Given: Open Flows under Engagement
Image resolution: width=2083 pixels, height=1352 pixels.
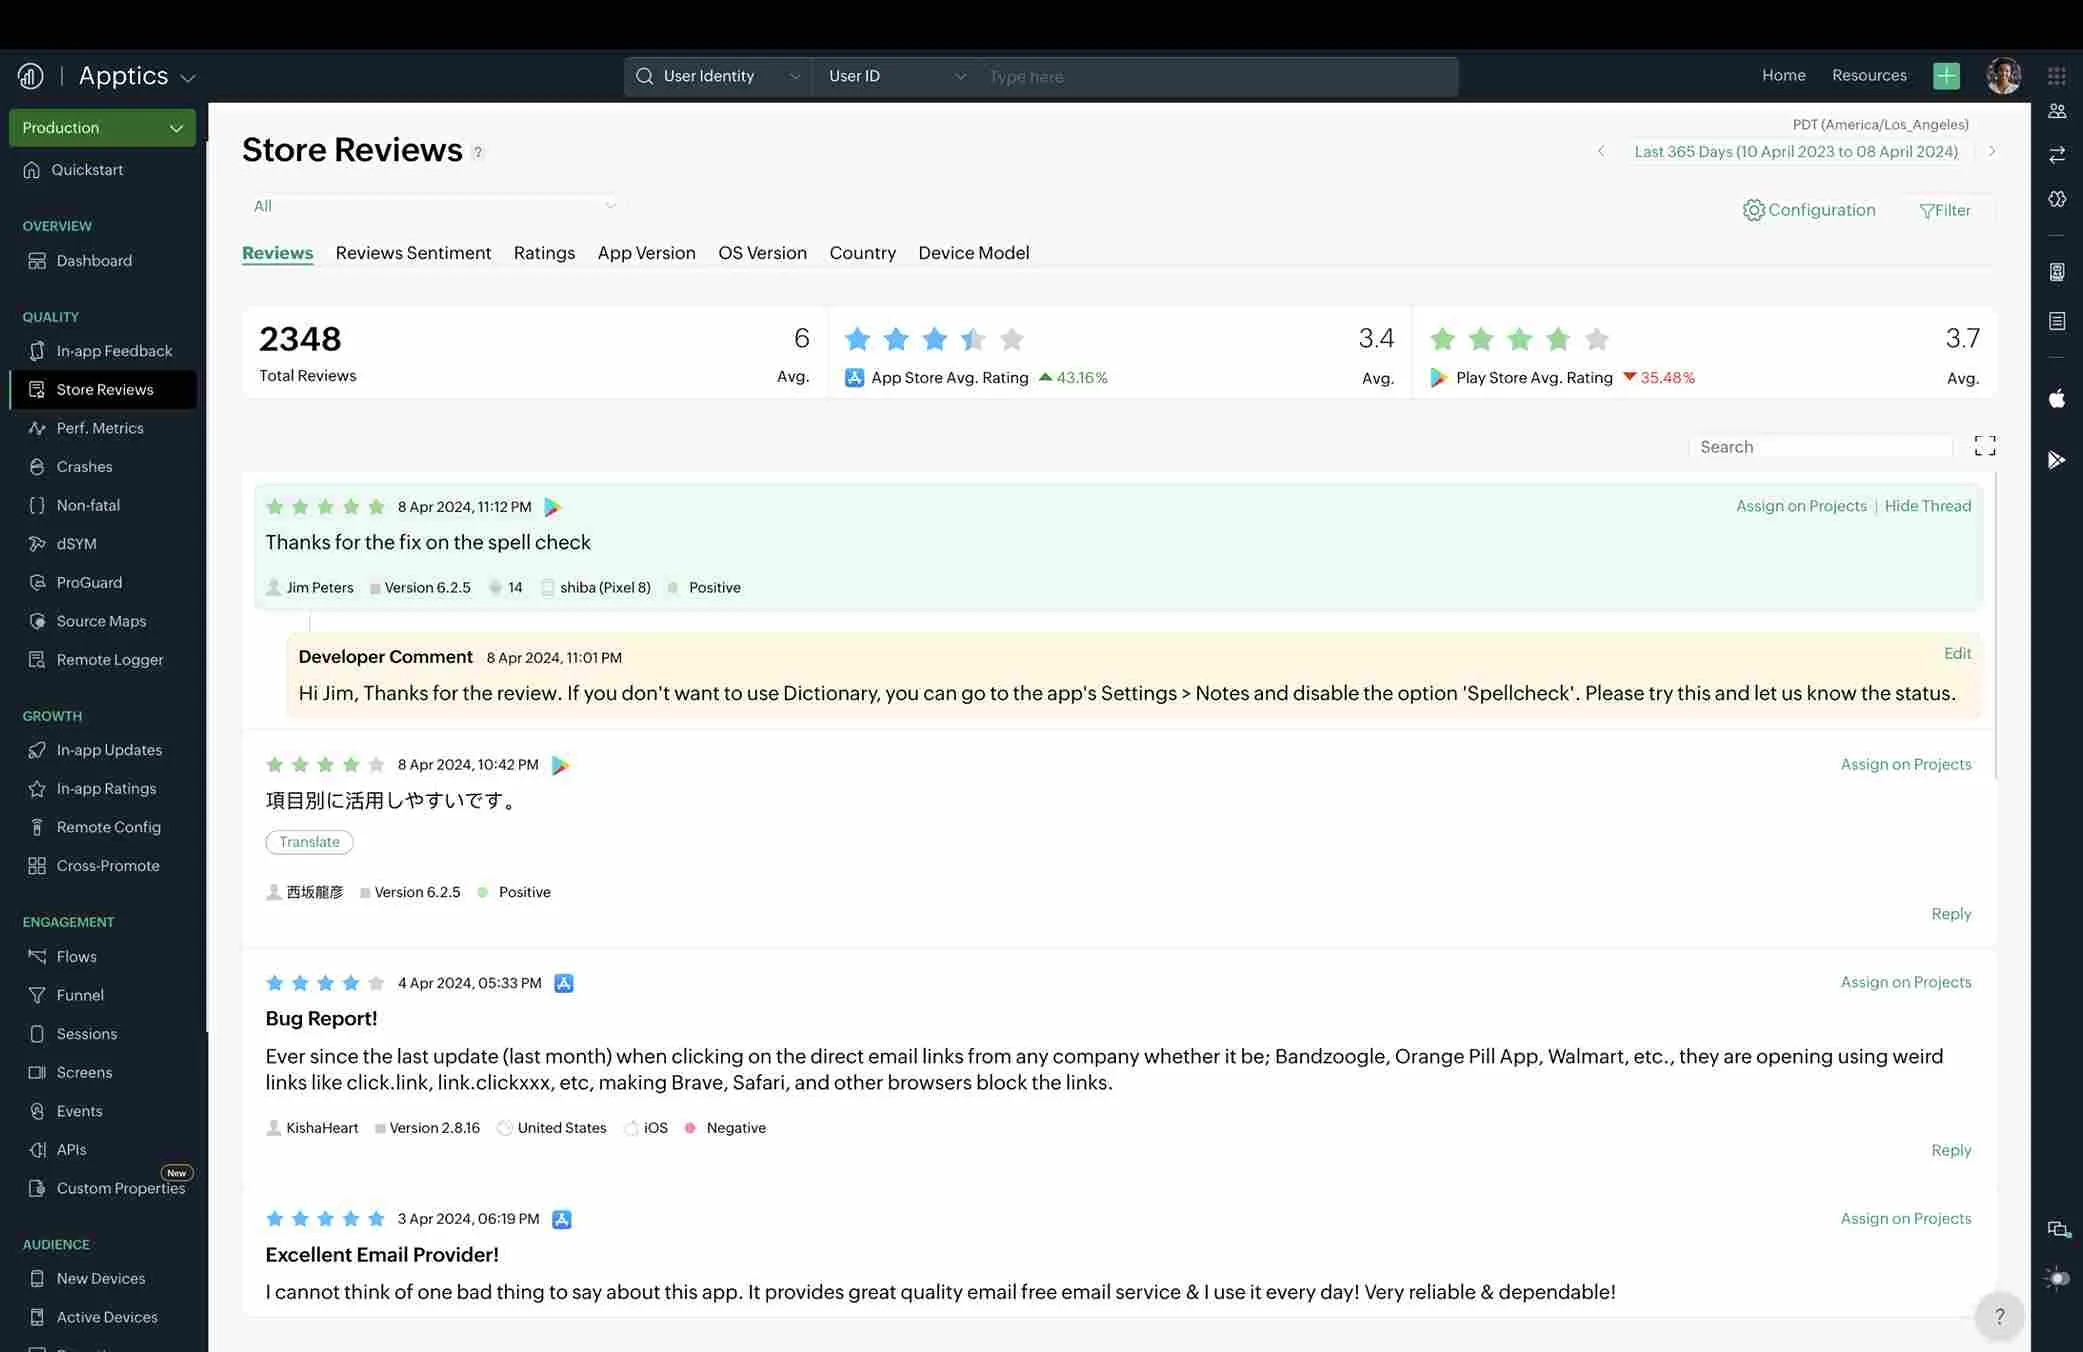Looking at the screenshot, I should tap(76, 957).
